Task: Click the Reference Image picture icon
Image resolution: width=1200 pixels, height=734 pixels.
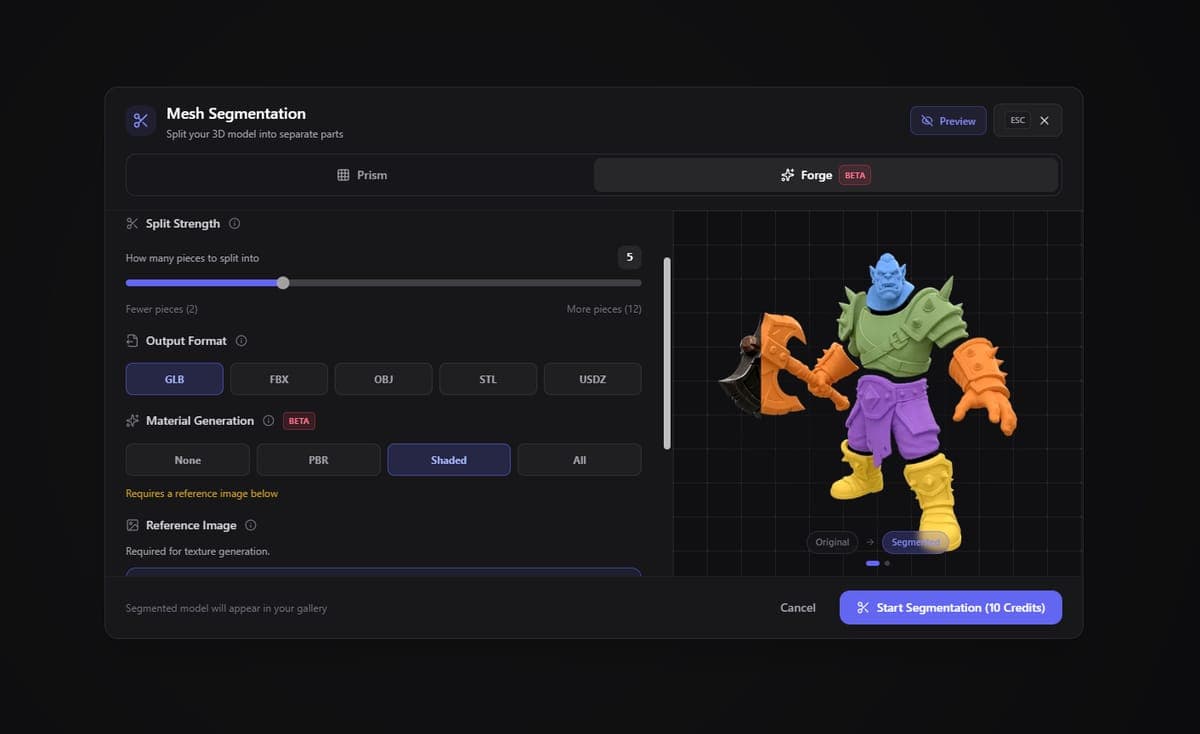Action: click(132, 526)
